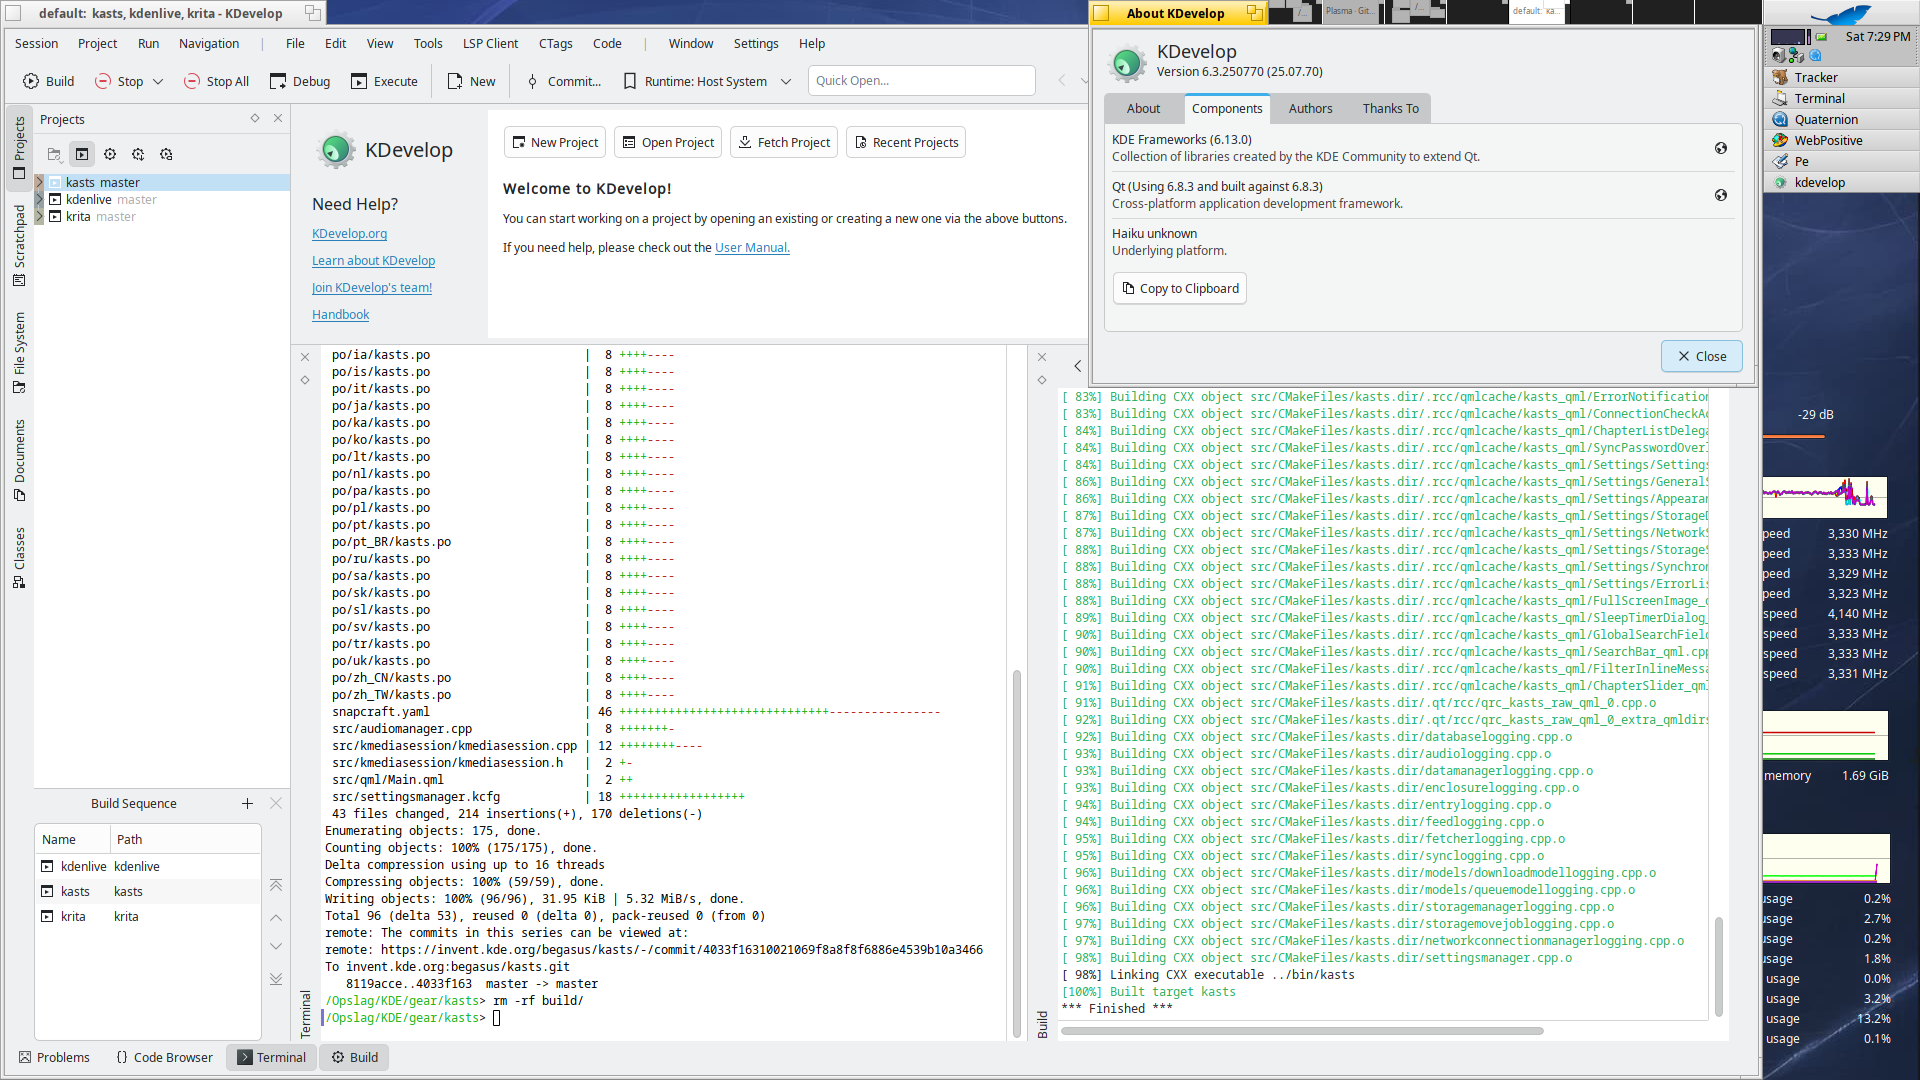The width and height of the screenshot is (1920, 1080).
Task: Click the install selection gear icon in Projects
Action: pyautogui.click(x=138, y=154)
